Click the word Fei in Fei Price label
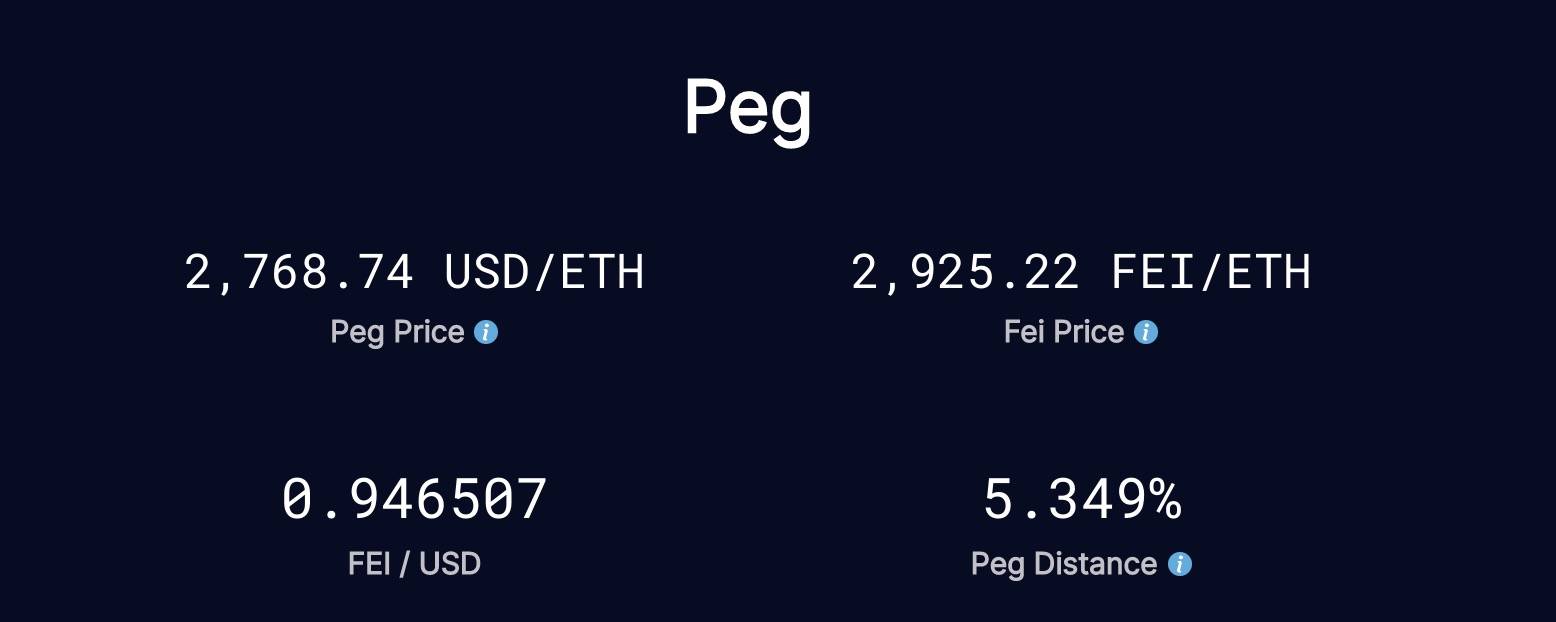The height and width of the screenshot is (622, 1556). click(1023, 332)
